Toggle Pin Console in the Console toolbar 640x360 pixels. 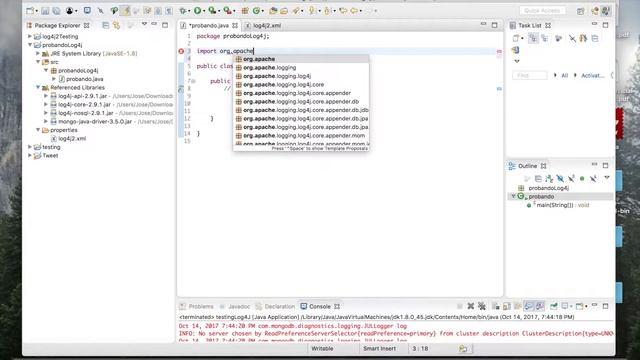[553, 306]
